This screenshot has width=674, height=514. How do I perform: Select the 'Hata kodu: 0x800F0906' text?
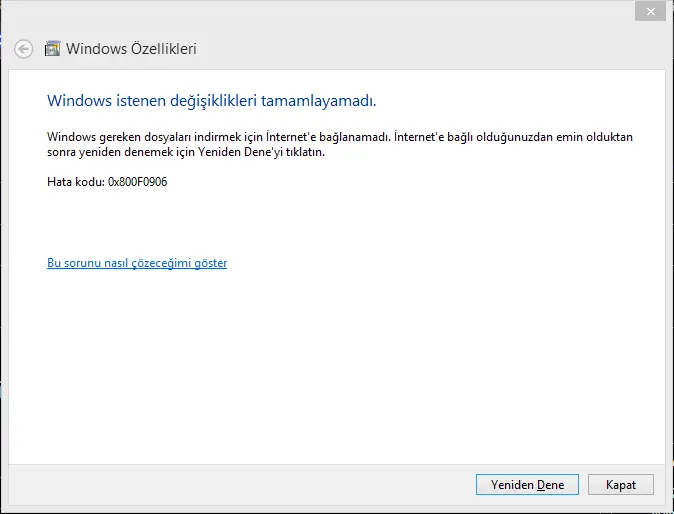107,182
